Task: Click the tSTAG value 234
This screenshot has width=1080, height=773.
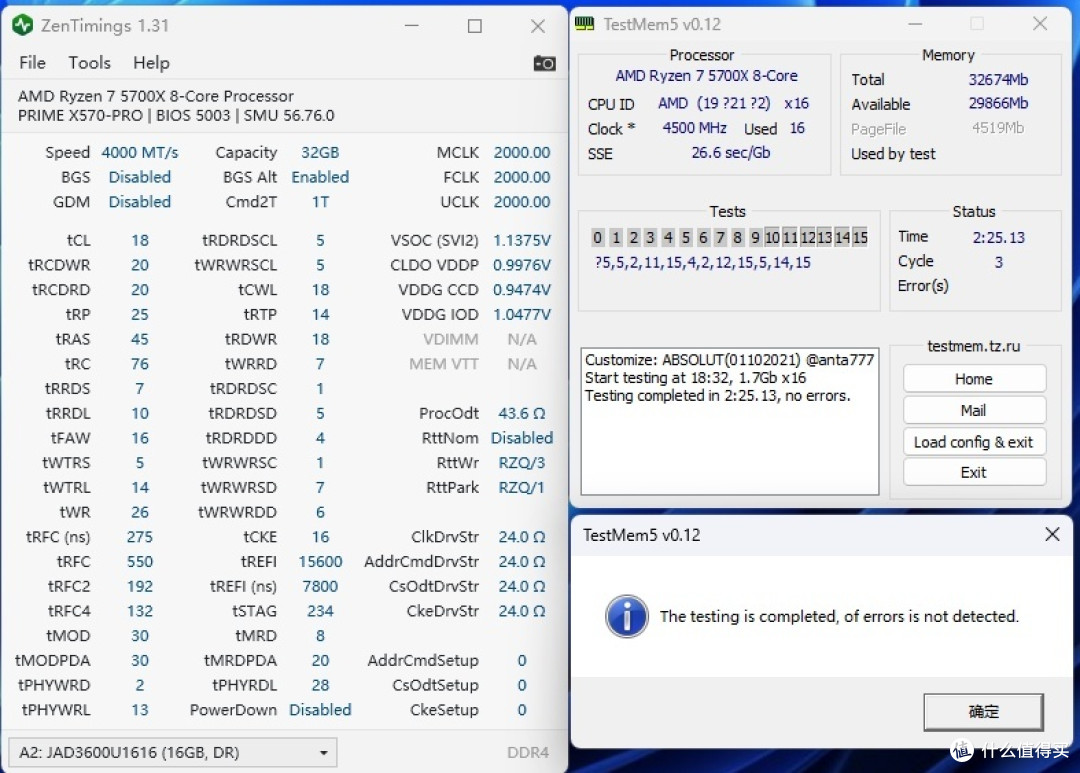Action: click(320, 611)
